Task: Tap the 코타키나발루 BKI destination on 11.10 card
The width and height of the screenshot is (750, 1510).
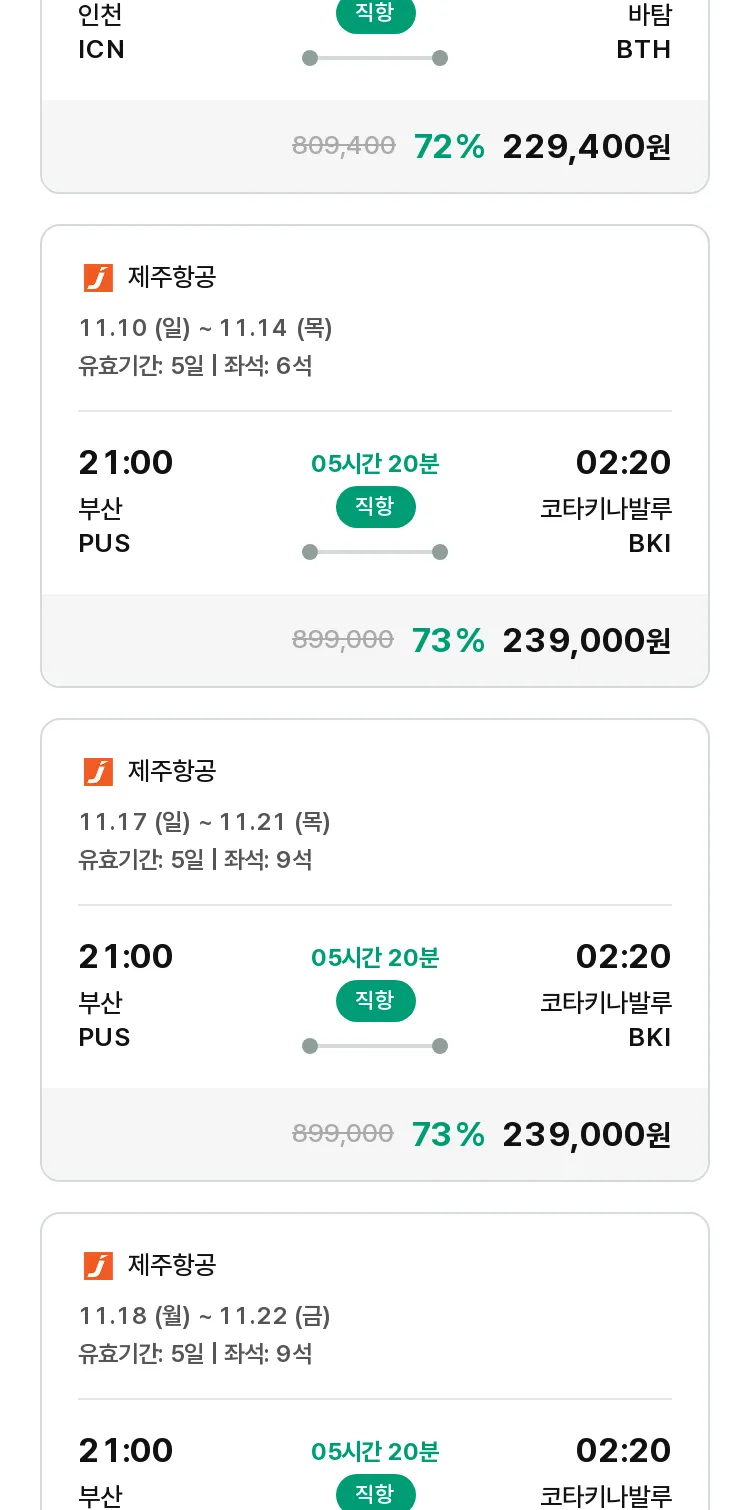Action: pyautogui.click(x=606, y=526)
